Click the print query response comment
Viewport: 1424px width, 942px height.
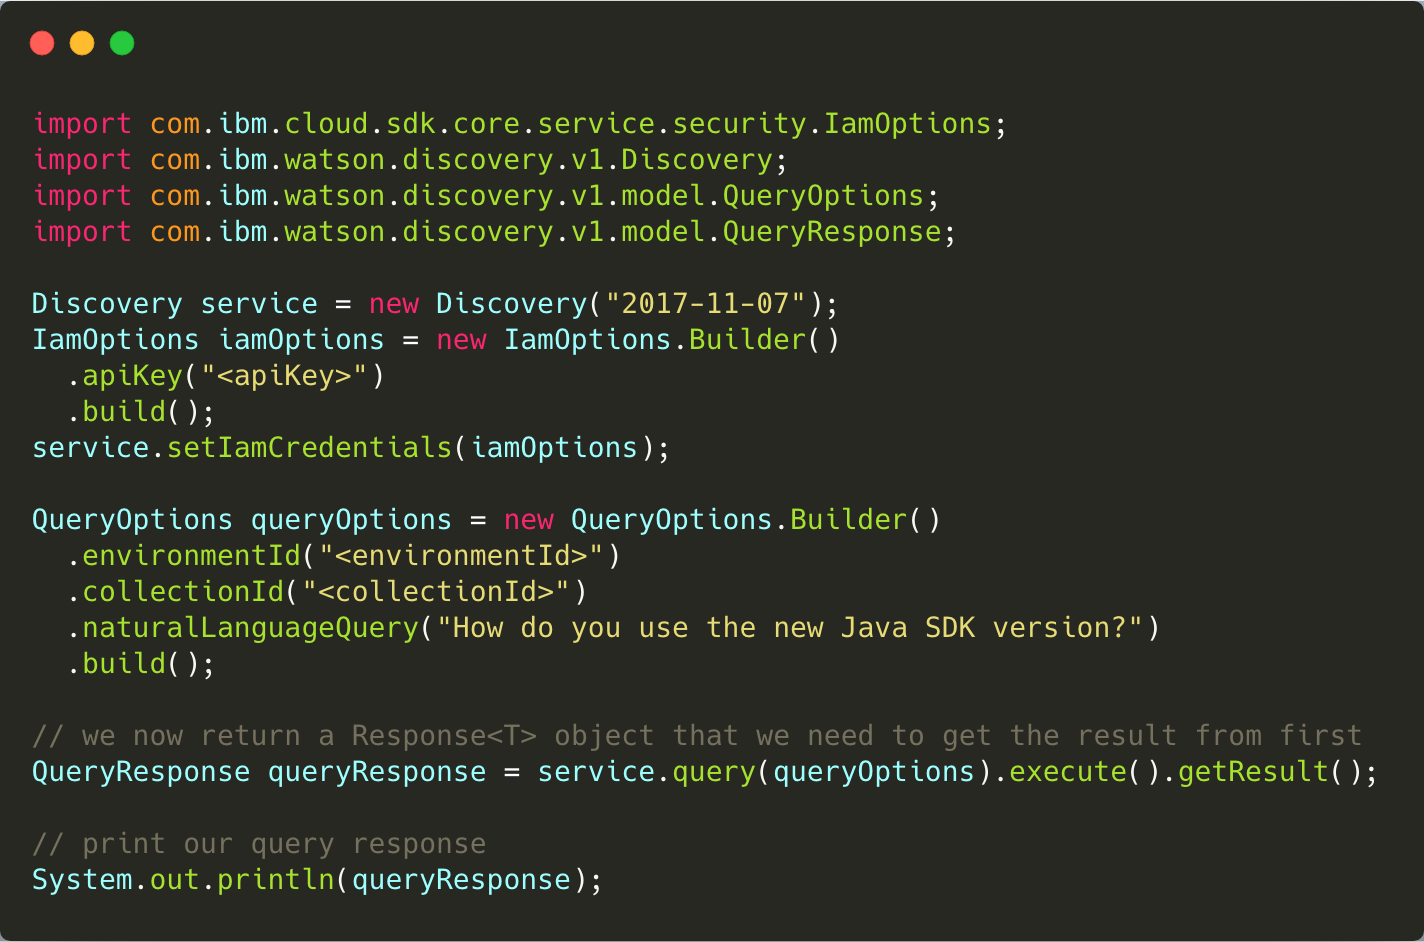pyautogui.click(x=258, y=843)
